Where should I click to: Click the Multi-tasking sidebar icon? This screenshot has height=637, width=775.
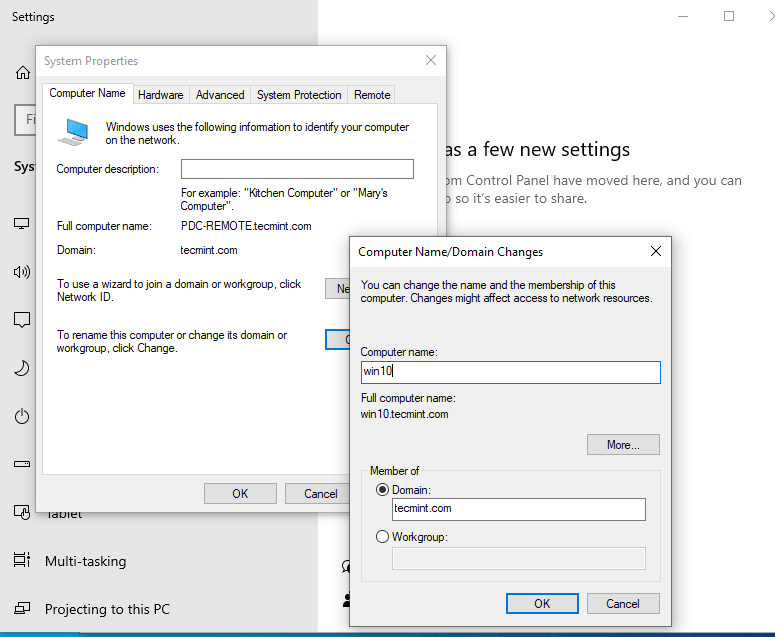coord(22,561)
